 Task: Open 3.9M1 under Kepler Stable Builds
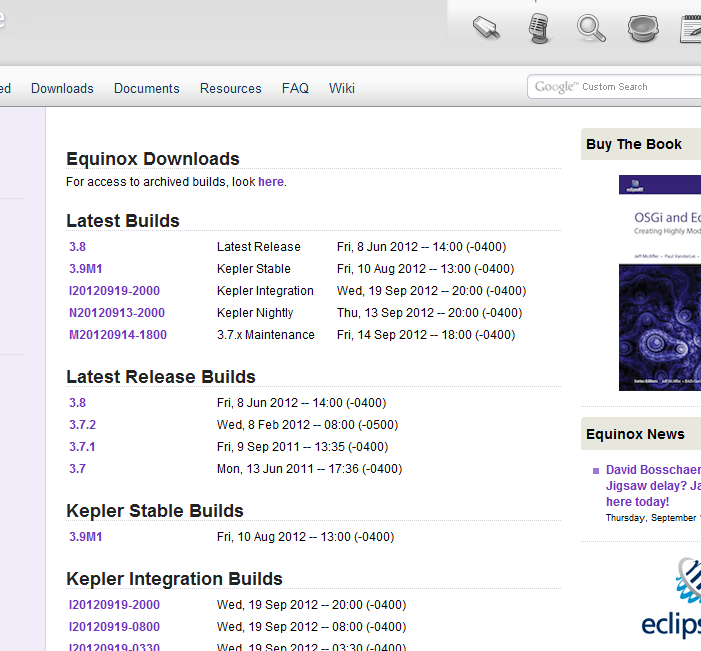click(x=85, y=537)
